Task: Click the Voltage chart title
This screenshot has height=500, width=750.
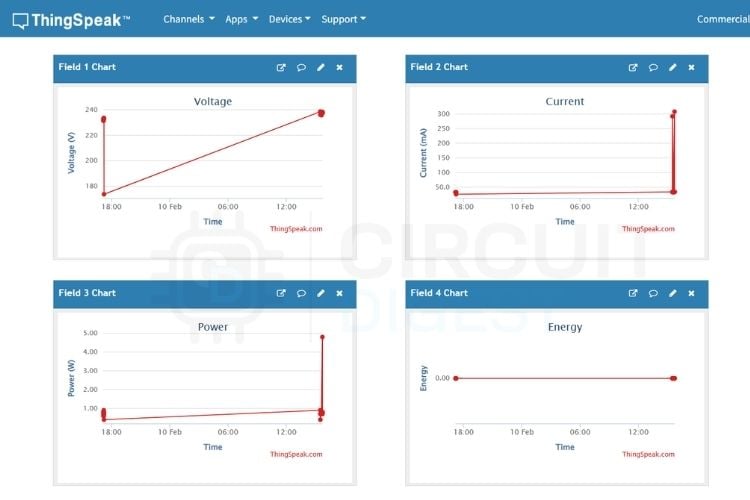Action: tap(213, 101)
